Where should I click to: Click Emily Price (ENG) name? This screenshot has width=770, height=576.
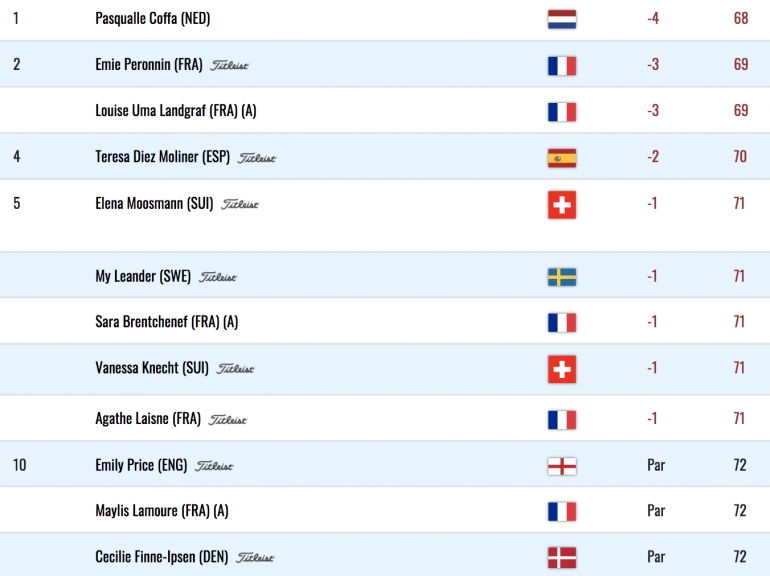[x=141, y=465]
